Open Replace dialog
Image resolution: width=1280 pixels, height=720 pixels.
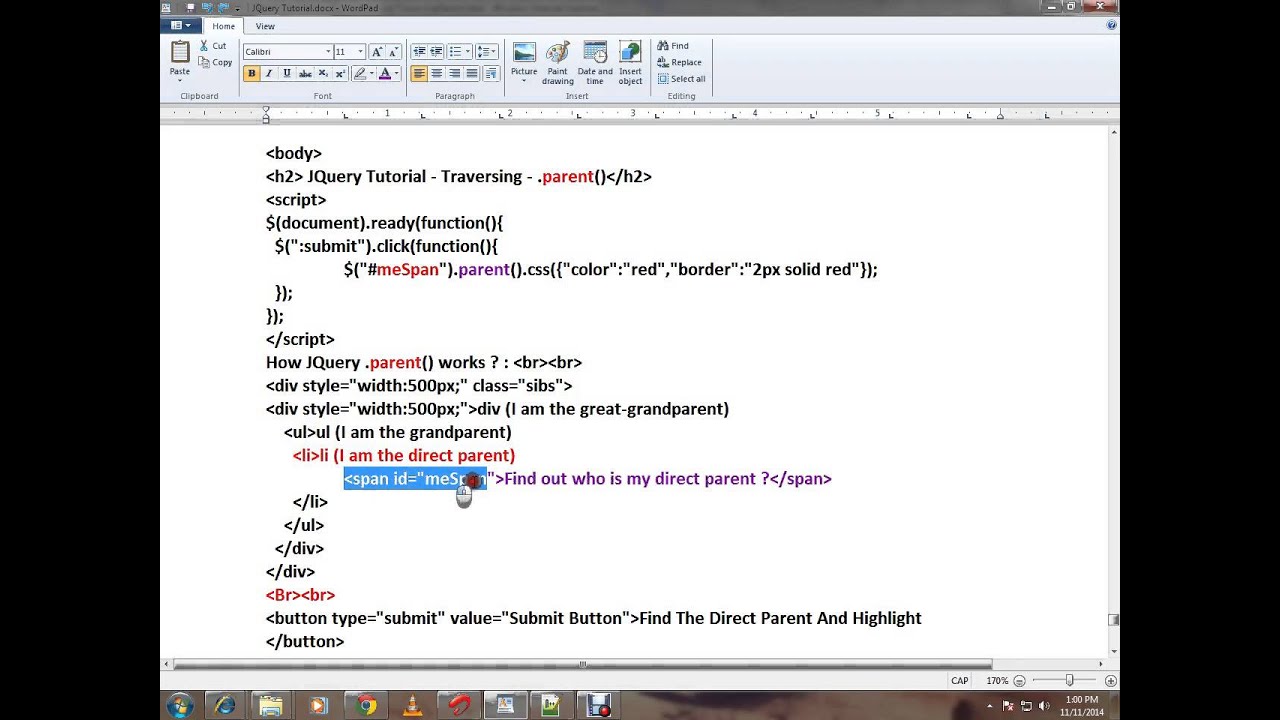[x=679, y=62]
